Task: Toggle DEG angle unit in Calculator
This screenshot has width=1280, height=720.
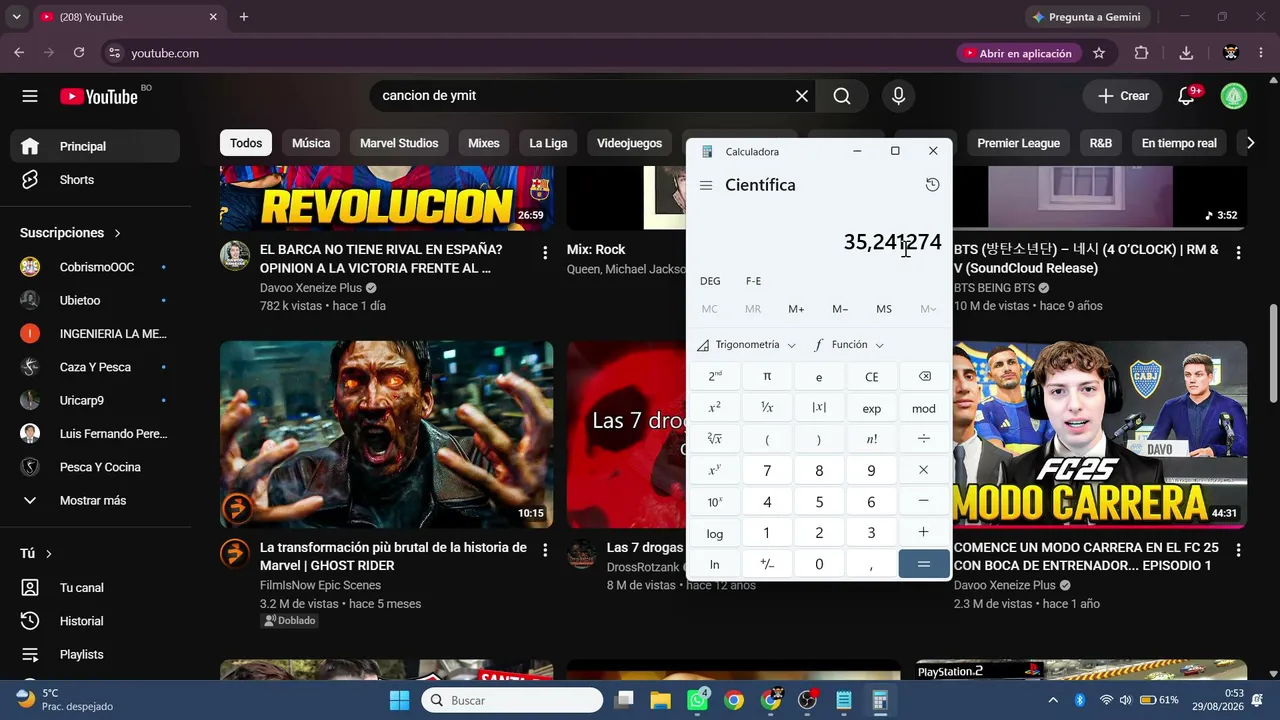Action: (x=710, y=281)
